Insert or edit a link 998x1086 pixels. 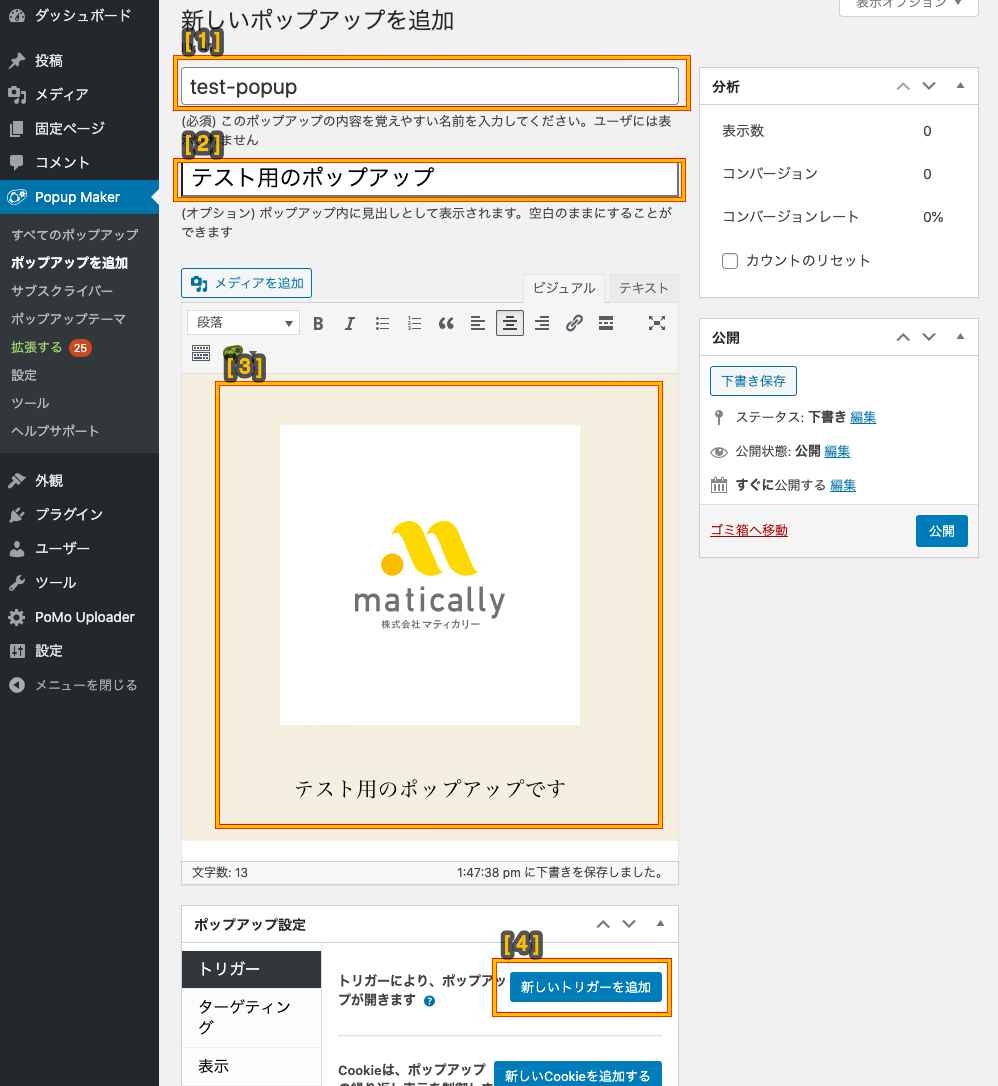click(x=574, y=323)
